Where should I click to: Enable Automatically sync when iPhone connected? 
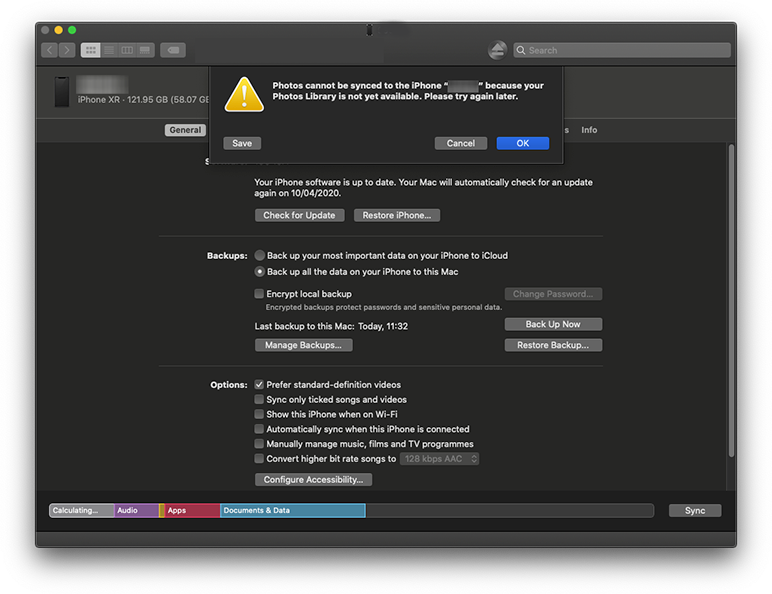(x=259, y=429)
